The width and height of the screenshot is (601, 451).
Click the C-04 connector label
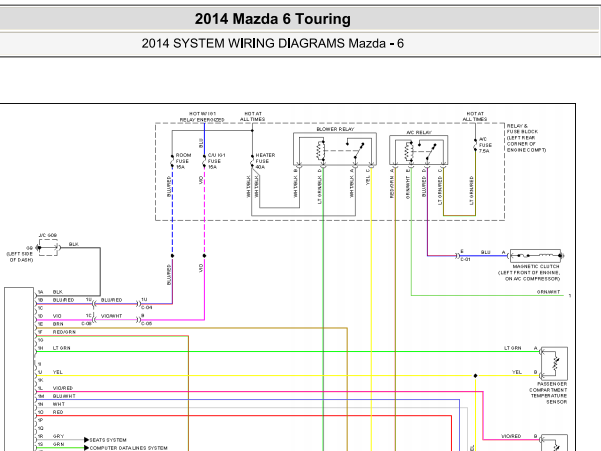click(x=146, y=308)
